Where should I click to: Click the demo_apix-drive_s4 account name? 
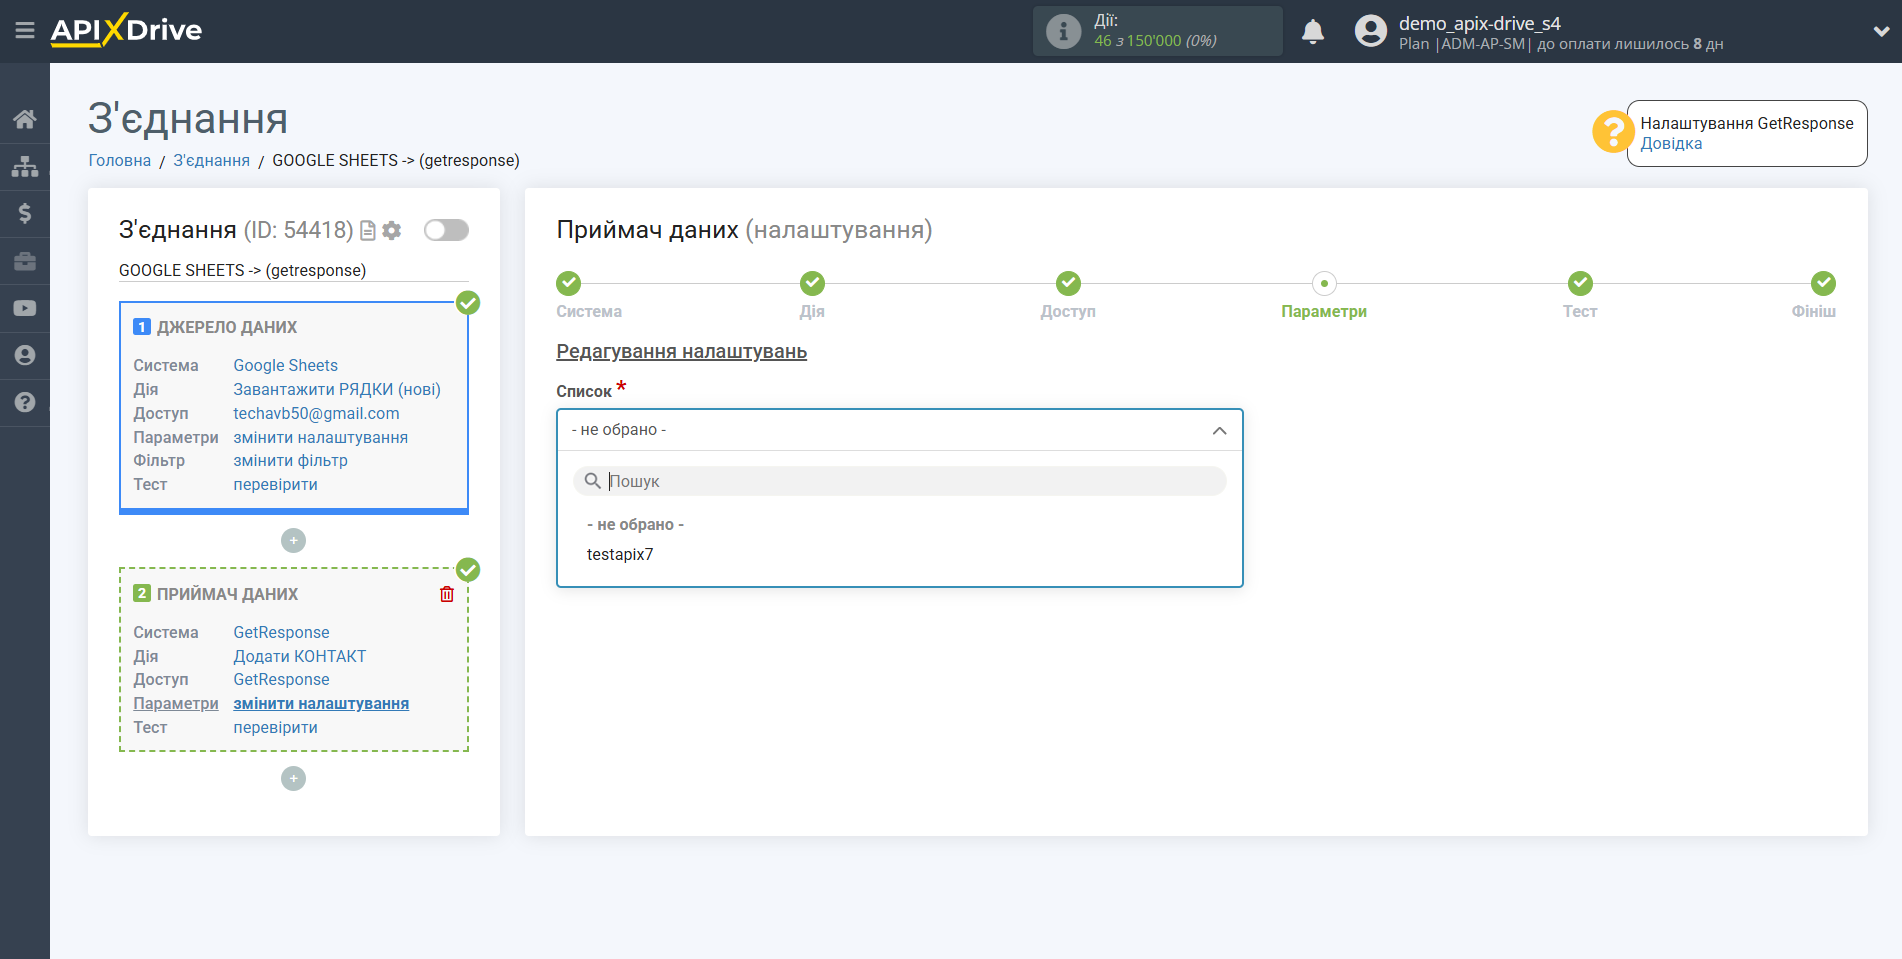point(1480,23)
